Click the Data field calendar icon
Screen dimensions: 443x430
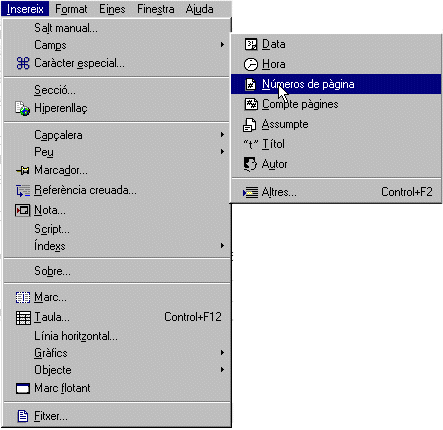(251, 44)
